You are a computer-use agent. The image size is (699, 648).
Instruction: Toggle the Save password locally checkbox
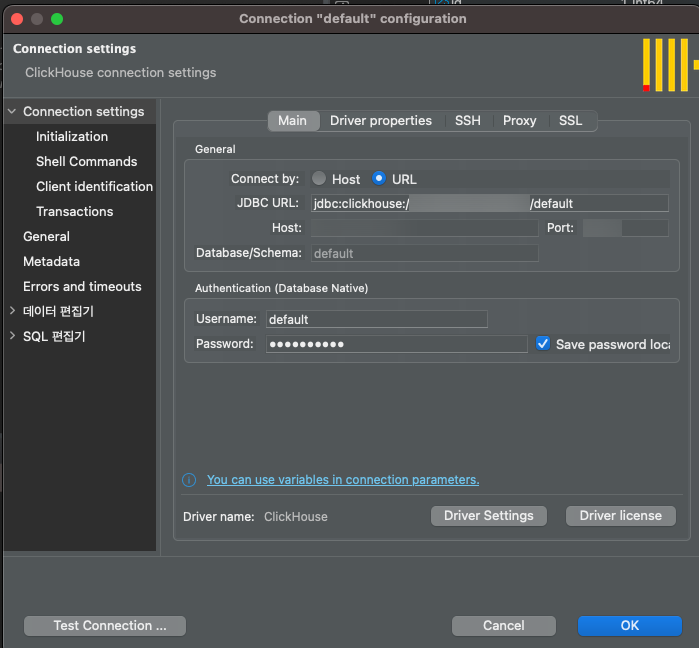click(x=543, y=344)
